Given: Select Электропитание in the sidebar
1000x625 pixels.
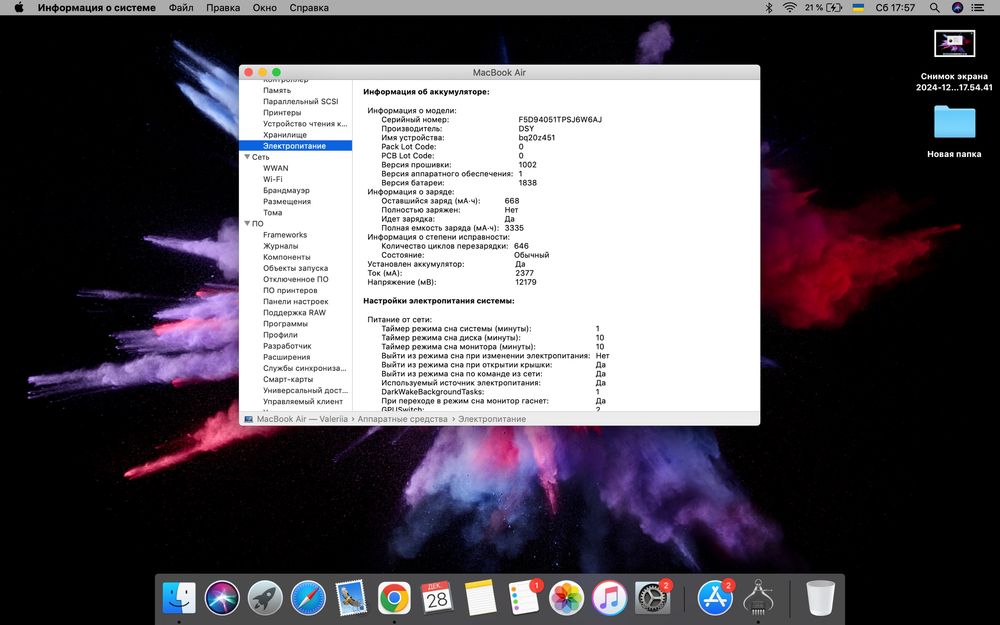Looking at the screenshot, I should [x=295, y=145].
